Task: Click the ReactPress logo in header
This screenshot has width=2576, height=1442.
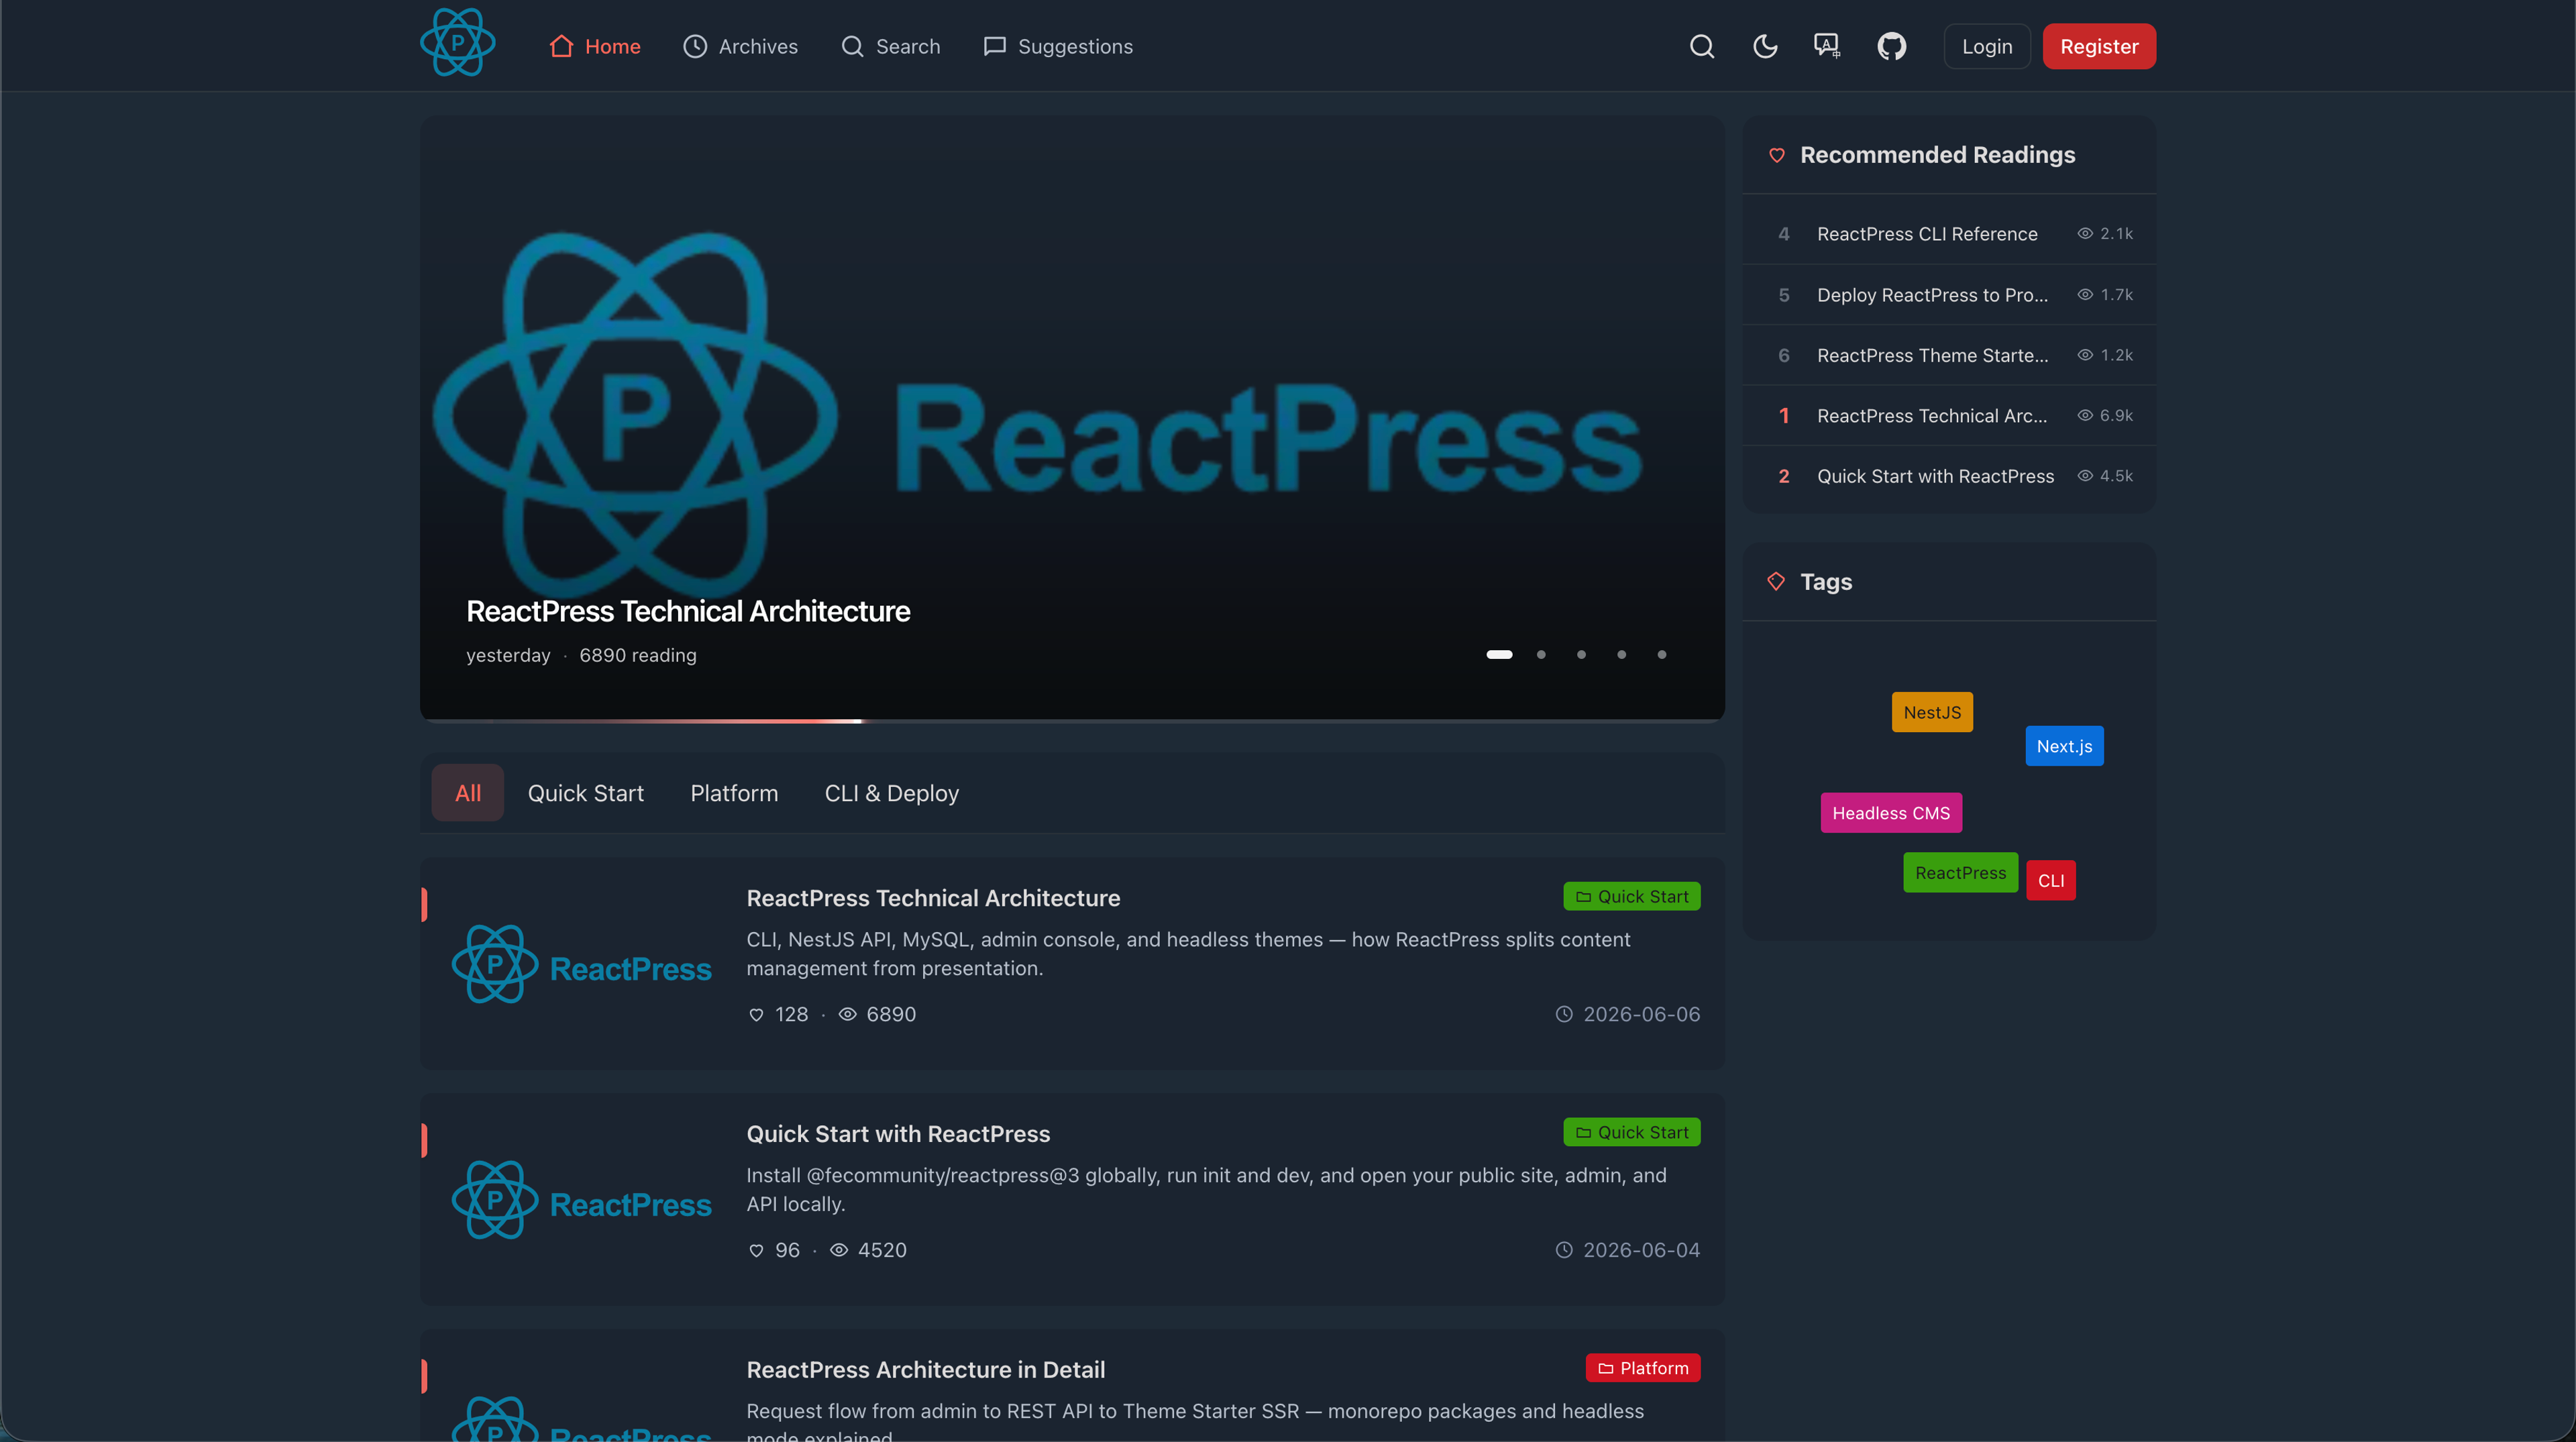Action: point(458,43)
